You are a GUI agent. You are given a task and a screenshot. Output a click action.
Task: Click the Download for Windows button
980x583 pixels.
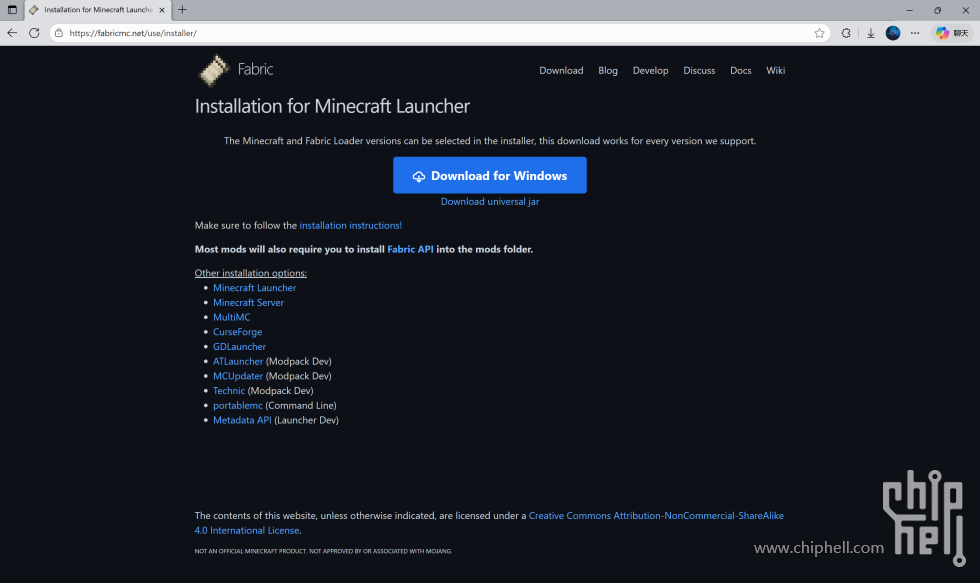click(x=489, y=175)
